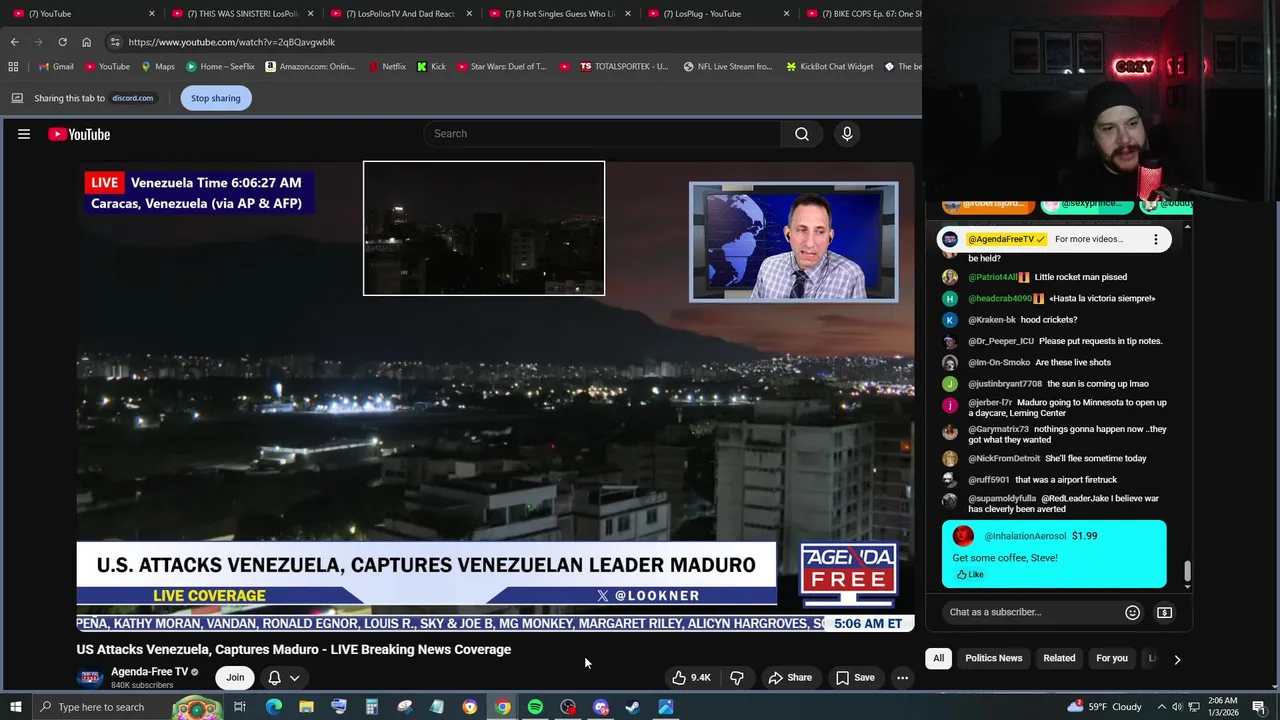Click the YouTube search magnifier button
Screen dimensions: 1280x720
pos(802,134)
